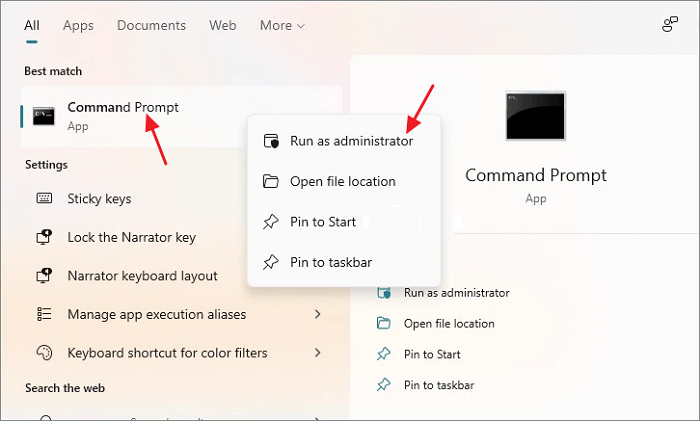
Task: Expand the More dropdown in the search tabs
Action: click(x=282, y=25)
